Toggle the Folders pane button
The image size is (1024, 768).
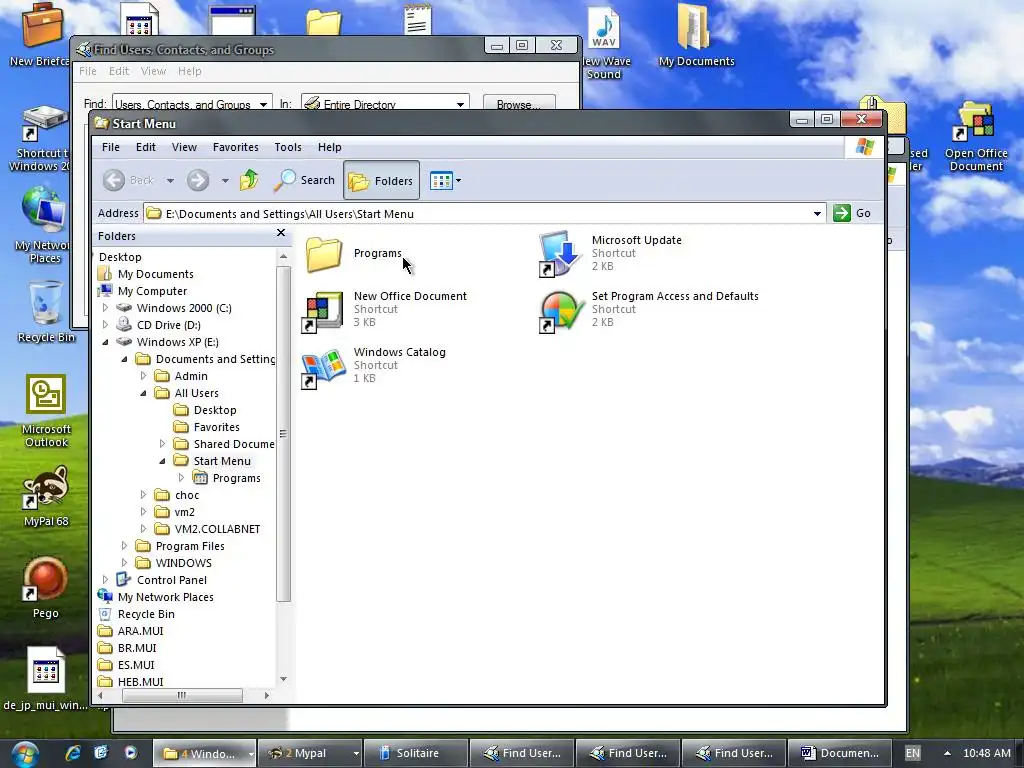pyautogui.click(x=381, y=180)
